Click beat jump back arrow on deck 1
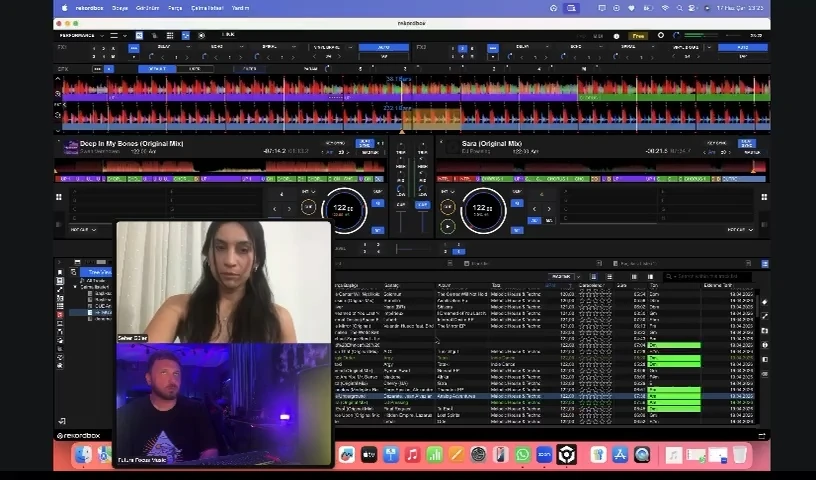The height and width of the screenshot is (480, 816). (275, 209)
